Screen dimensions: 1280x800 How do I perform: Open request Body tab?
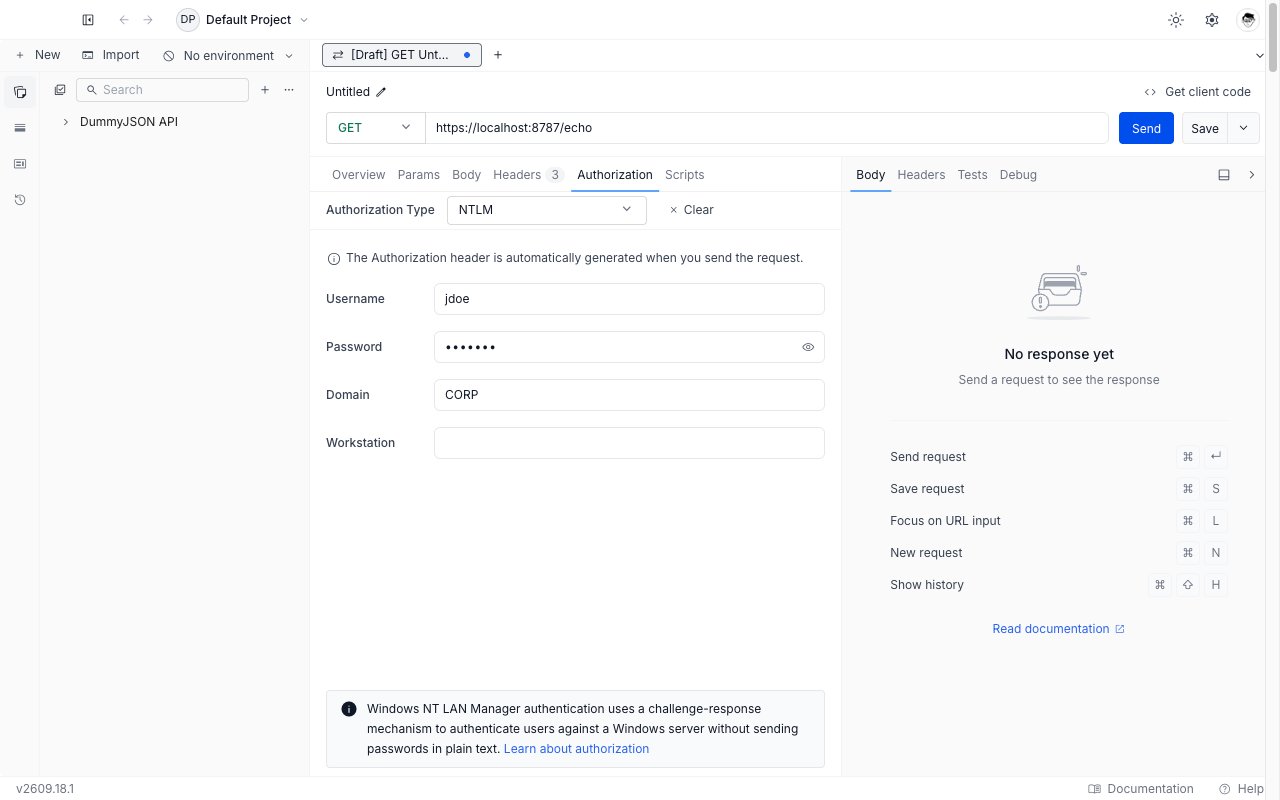(x=467, y=175)
